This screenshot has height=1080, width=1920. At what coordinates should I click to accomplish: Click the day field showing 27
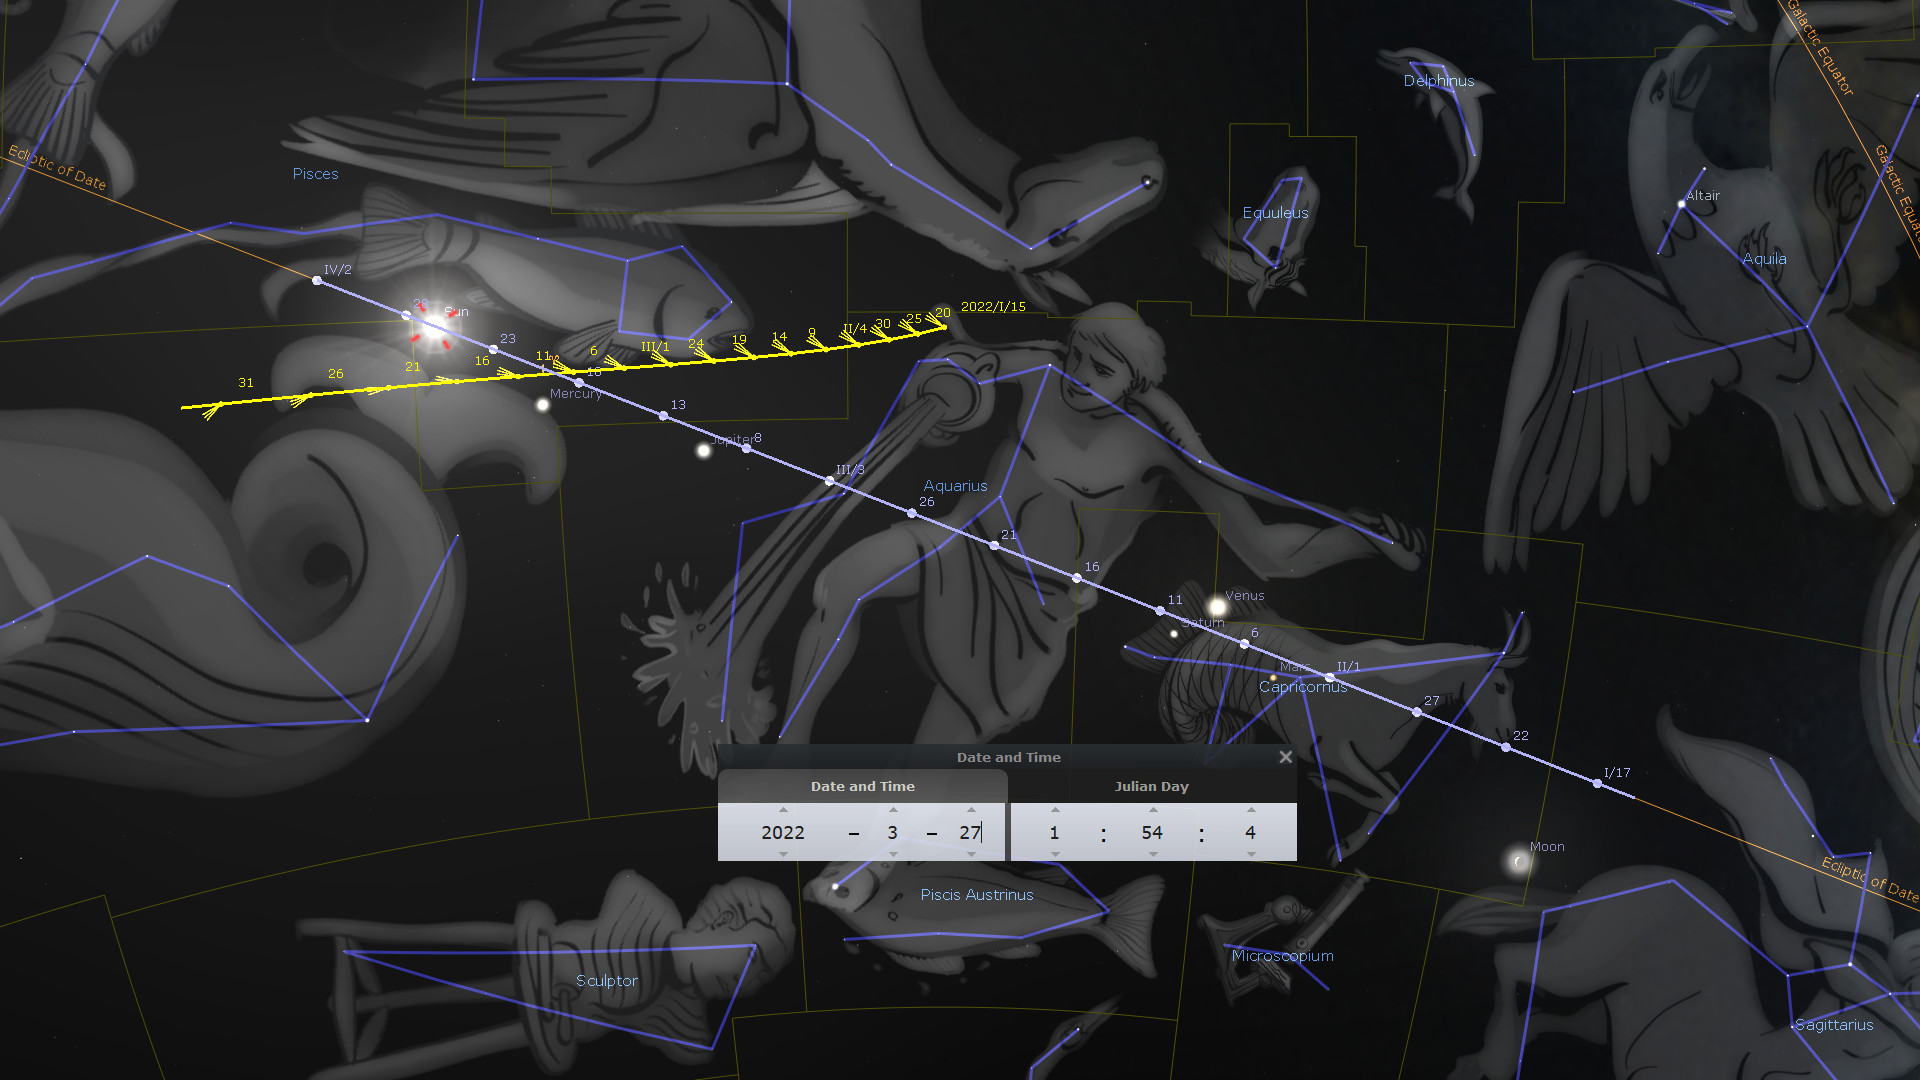click(x=971, y=832)
